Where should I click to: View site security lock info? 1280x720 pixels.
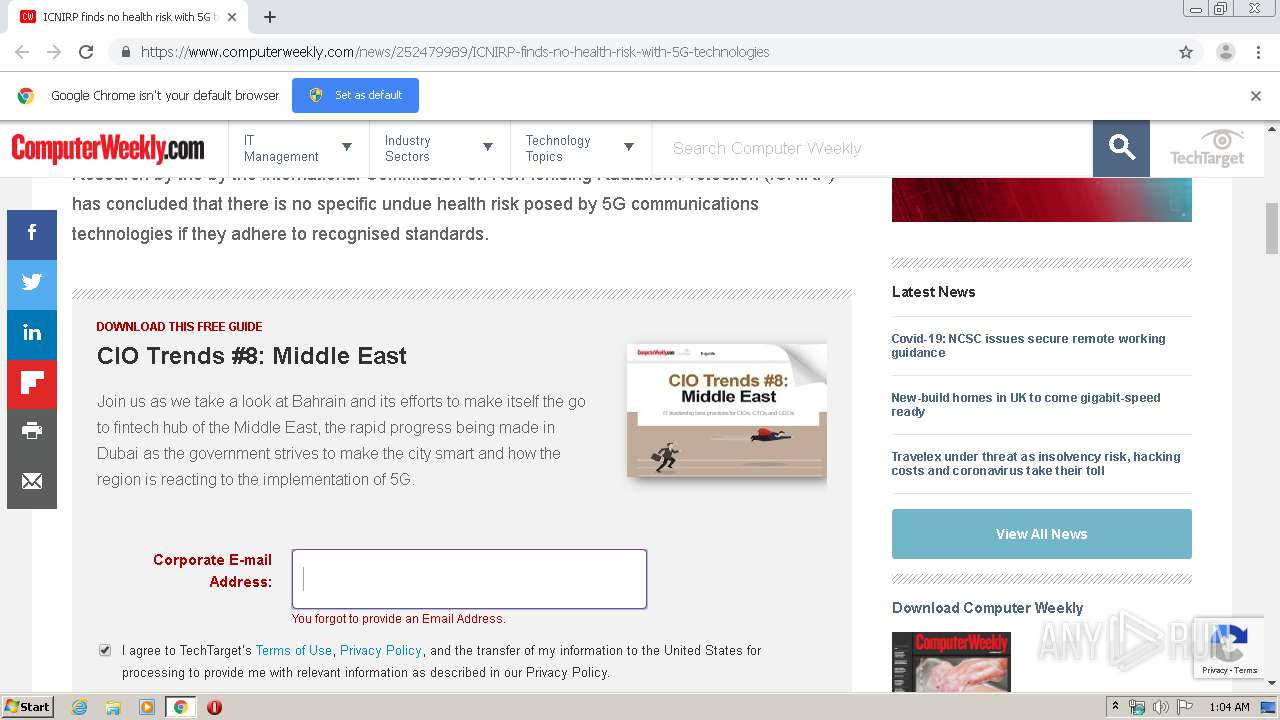coord(125,52)
